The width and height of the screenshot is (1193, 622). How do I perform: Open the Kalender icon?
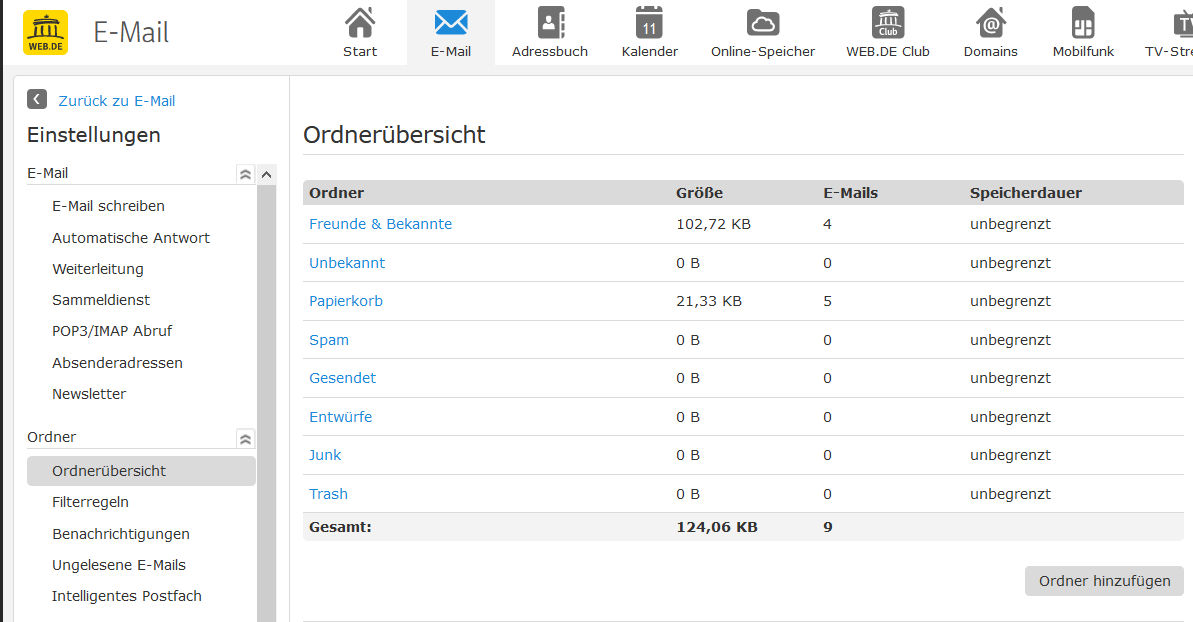(649, 22)
